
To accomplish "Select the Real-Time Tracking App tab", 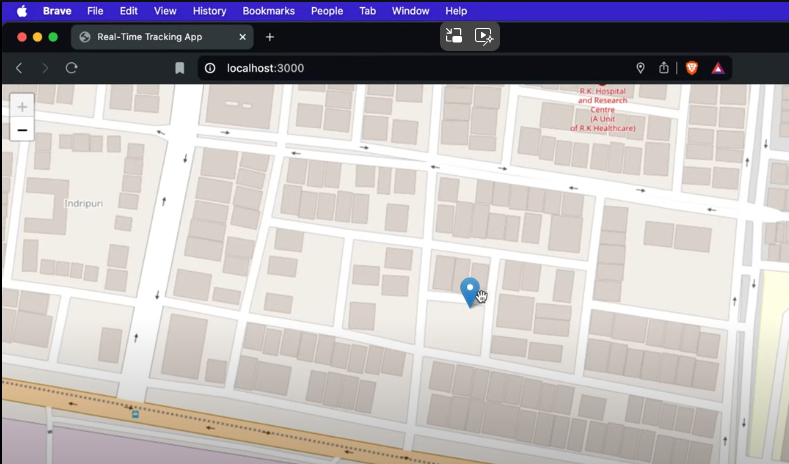I will coord(162,37).
